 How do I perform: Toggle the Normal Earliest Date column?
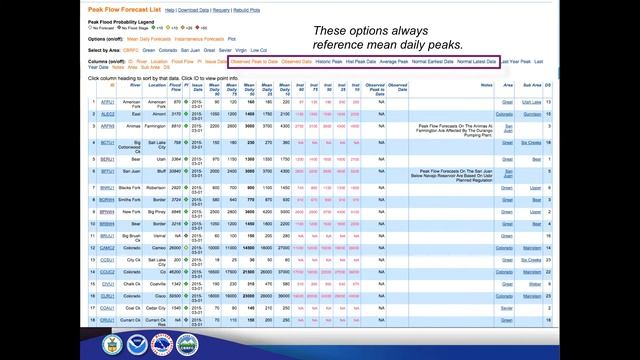click(432, 62)
